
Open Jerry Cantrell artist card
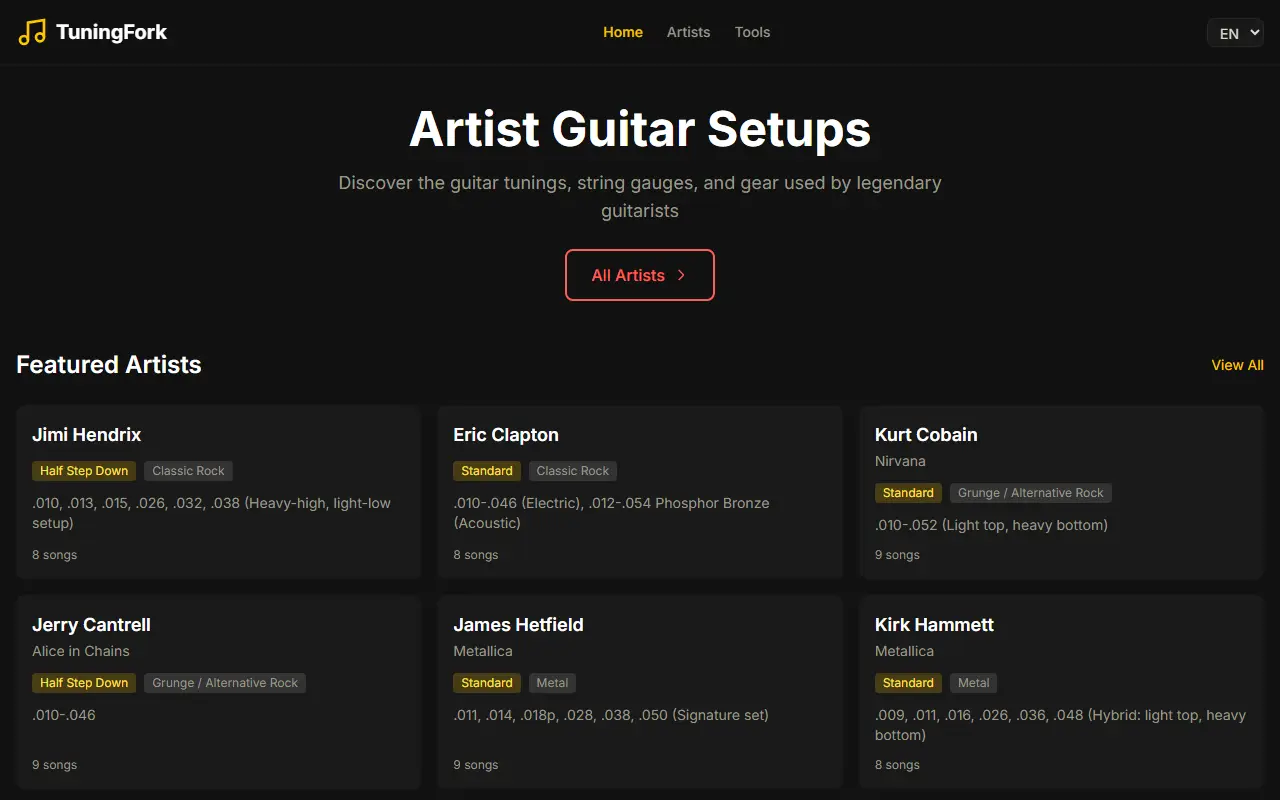point(219,692)
